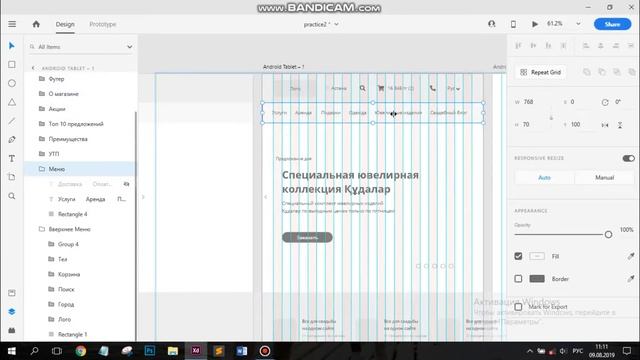Open Google Chrome from taskbar

[x=81, y=351]
